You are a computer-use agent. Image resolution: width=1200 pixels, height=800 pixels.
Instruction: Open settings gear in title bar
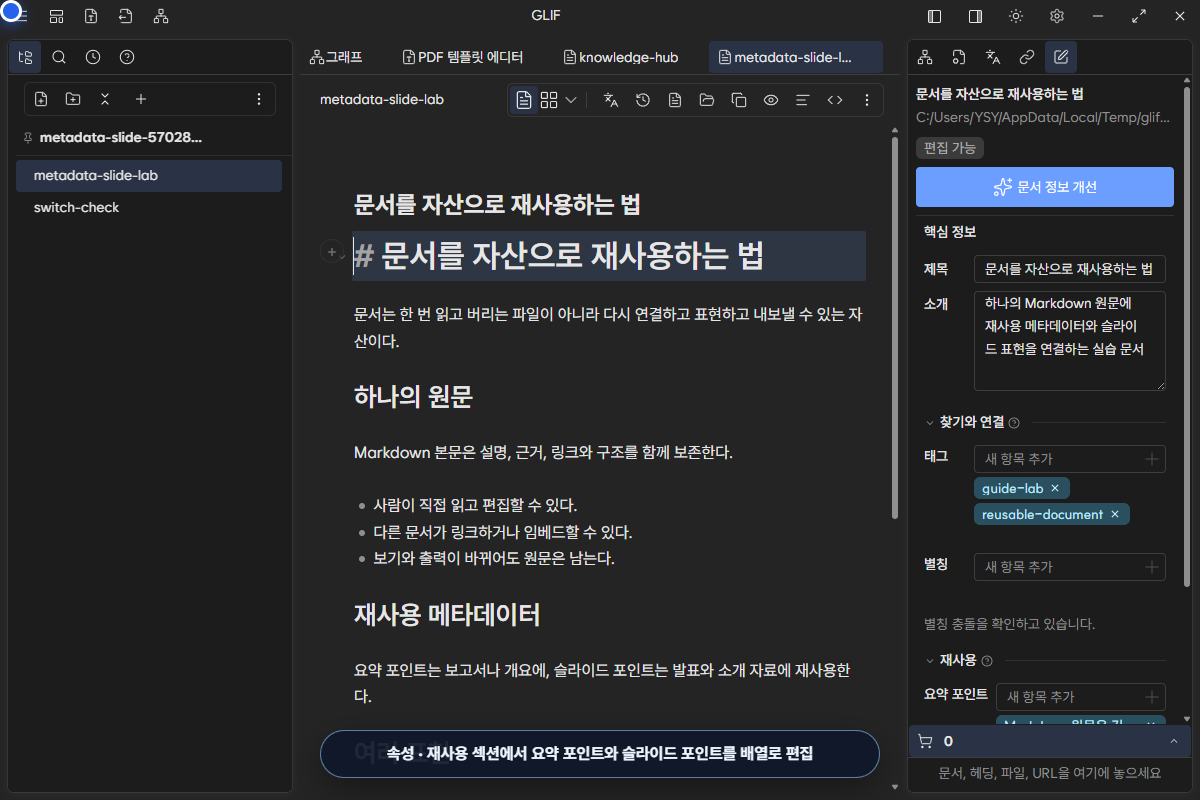coord(1057,16)
